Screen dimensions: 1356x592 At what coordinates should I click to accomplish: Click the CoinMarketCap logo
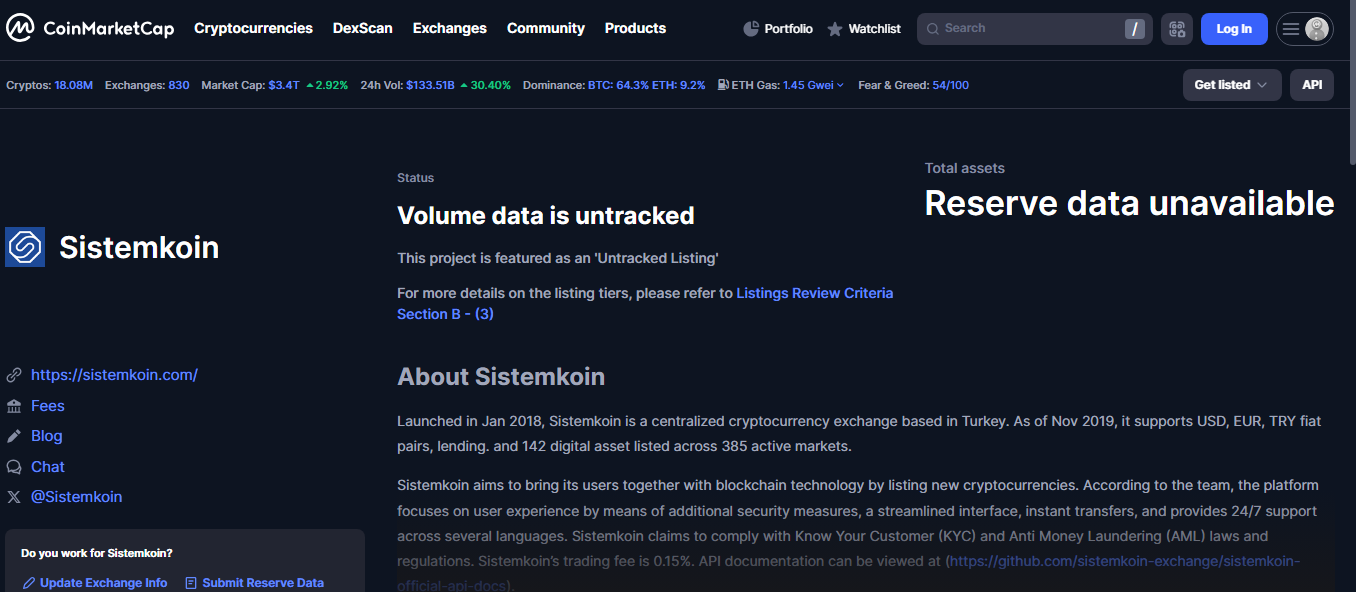click(90, 28)
